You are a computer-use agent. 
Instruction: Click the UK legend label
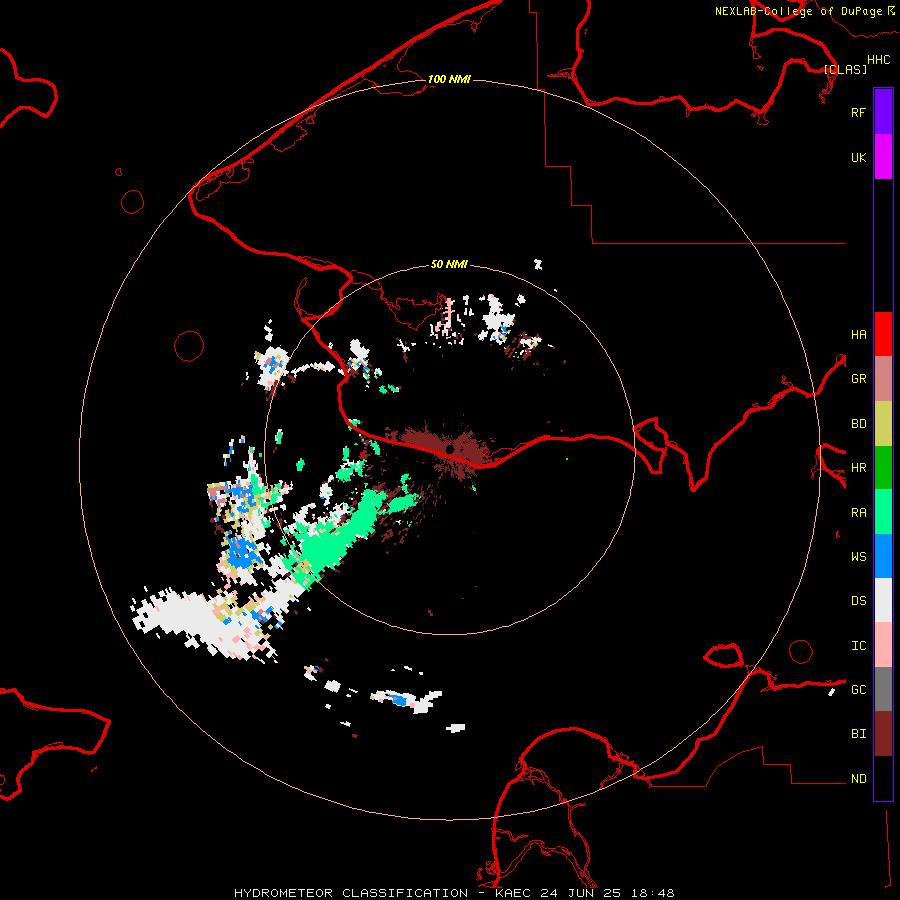[858, 157]
